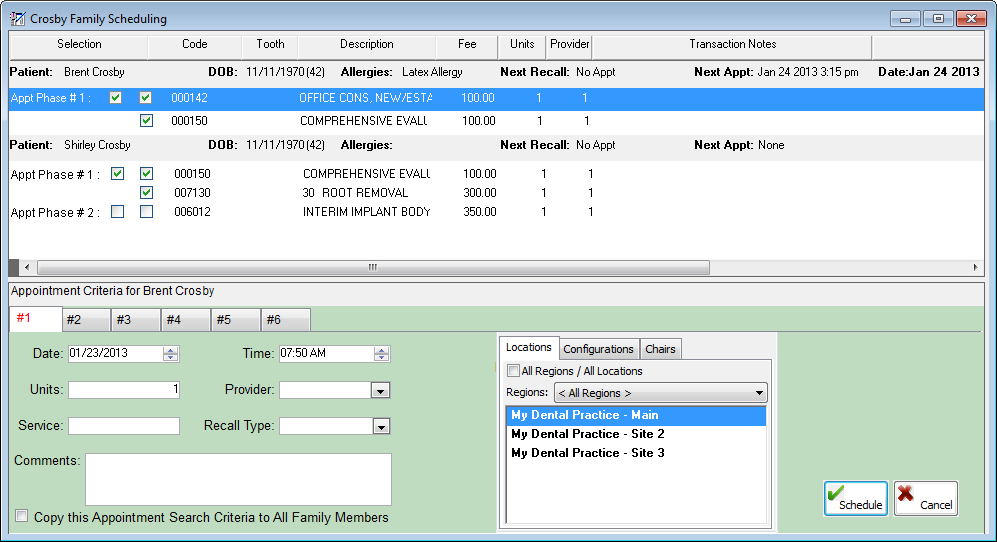
Task: Click the 350.00 fee value
Action: click(479, 212)
